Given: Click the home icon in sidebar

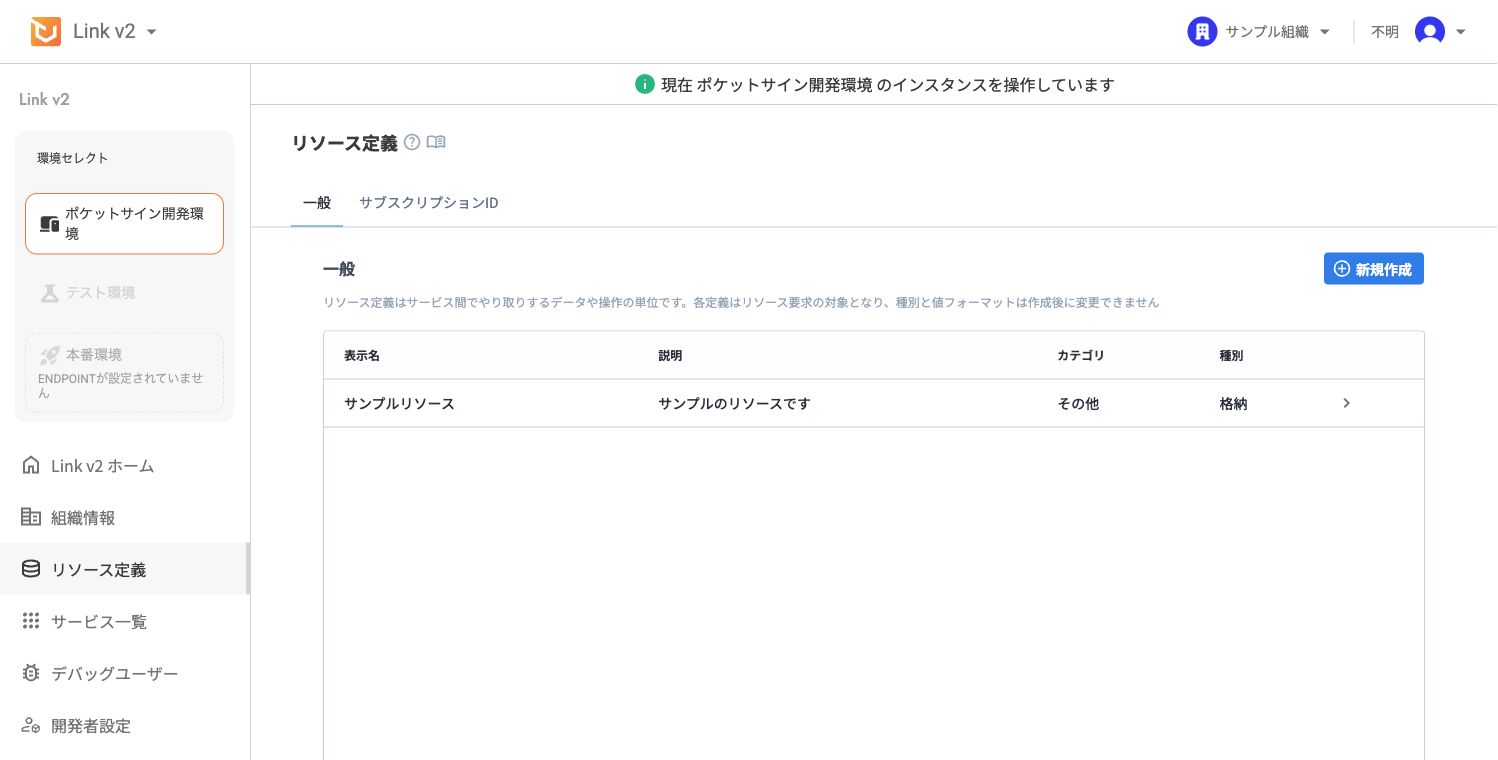Looking at the screenshot, I should click(x=31, y=466).
